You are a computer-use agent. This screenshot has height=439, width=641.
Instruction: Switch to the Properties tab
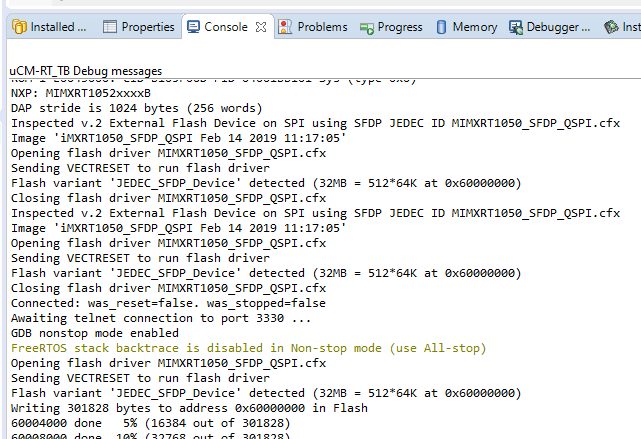[x=139, y=27]
